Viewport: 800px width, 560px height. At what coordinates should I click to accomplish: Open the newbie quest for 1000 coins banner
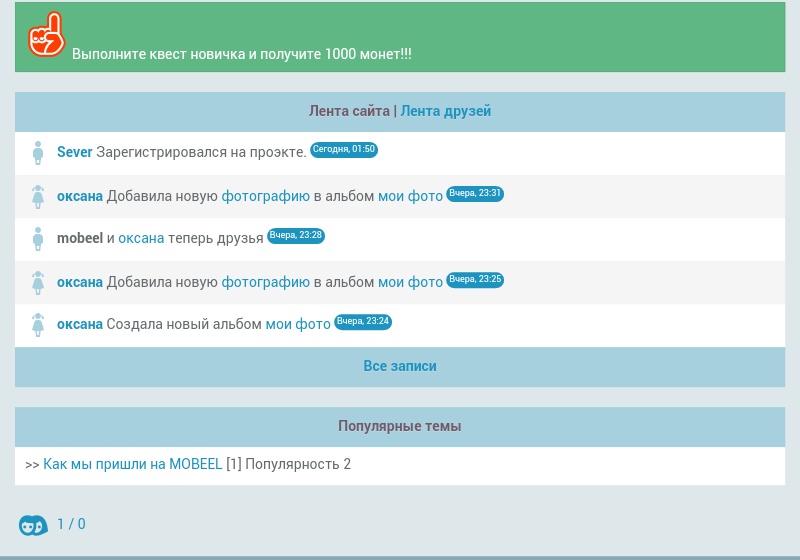(241, 54)
